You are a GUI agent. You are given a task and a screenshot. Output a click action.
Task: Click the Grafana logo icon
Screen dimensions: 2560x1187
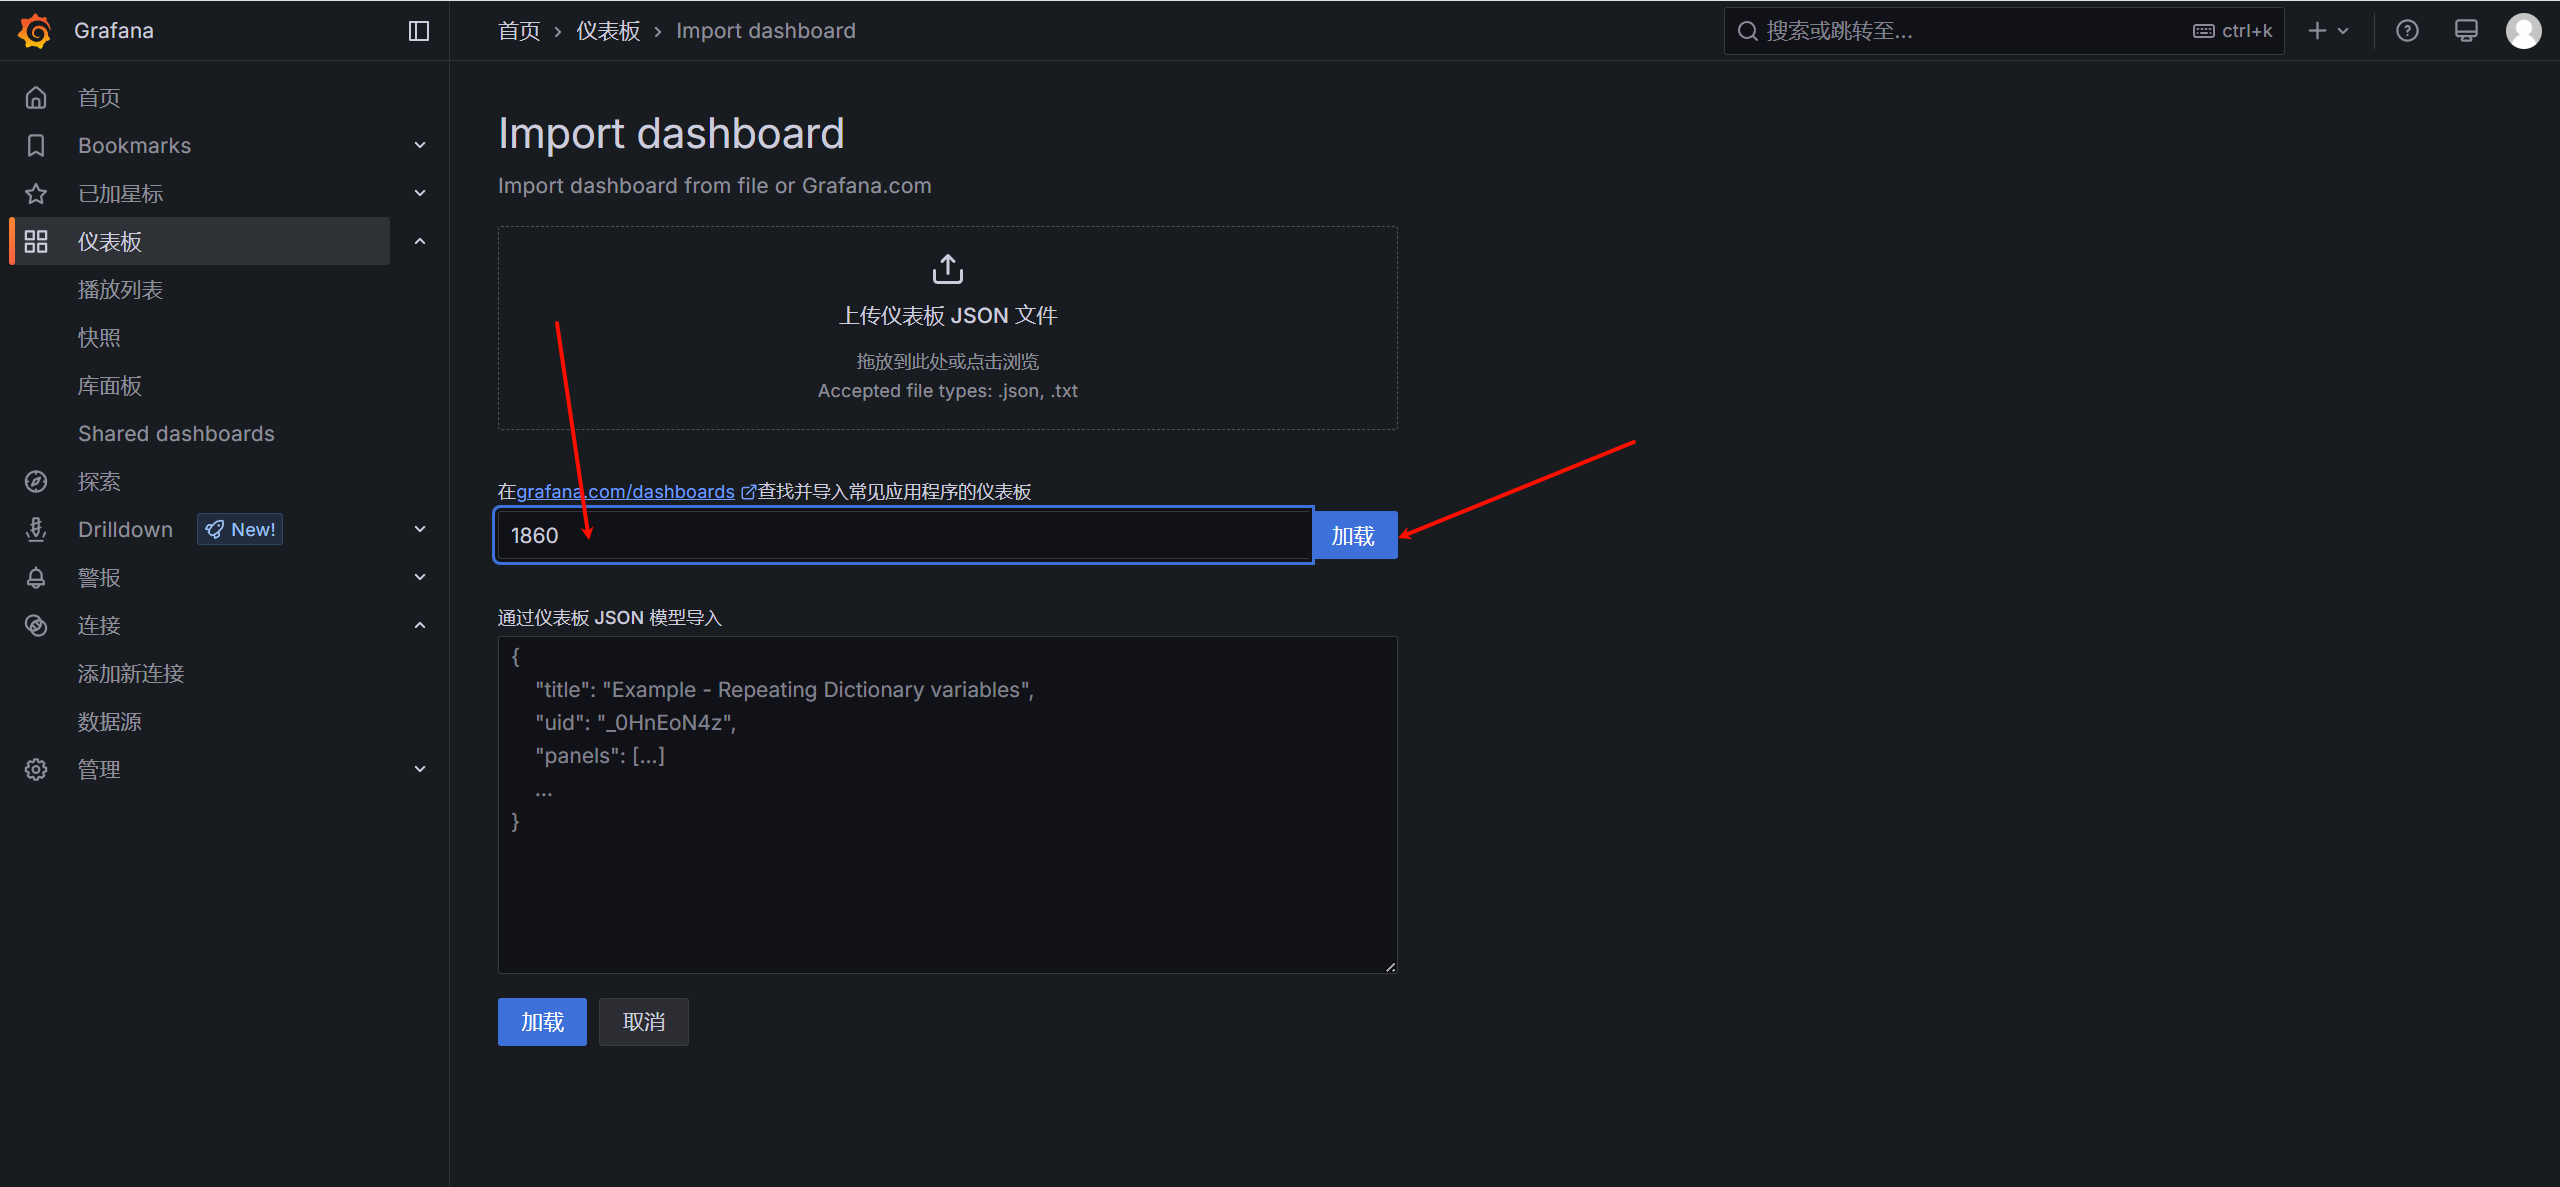(35, 31)
